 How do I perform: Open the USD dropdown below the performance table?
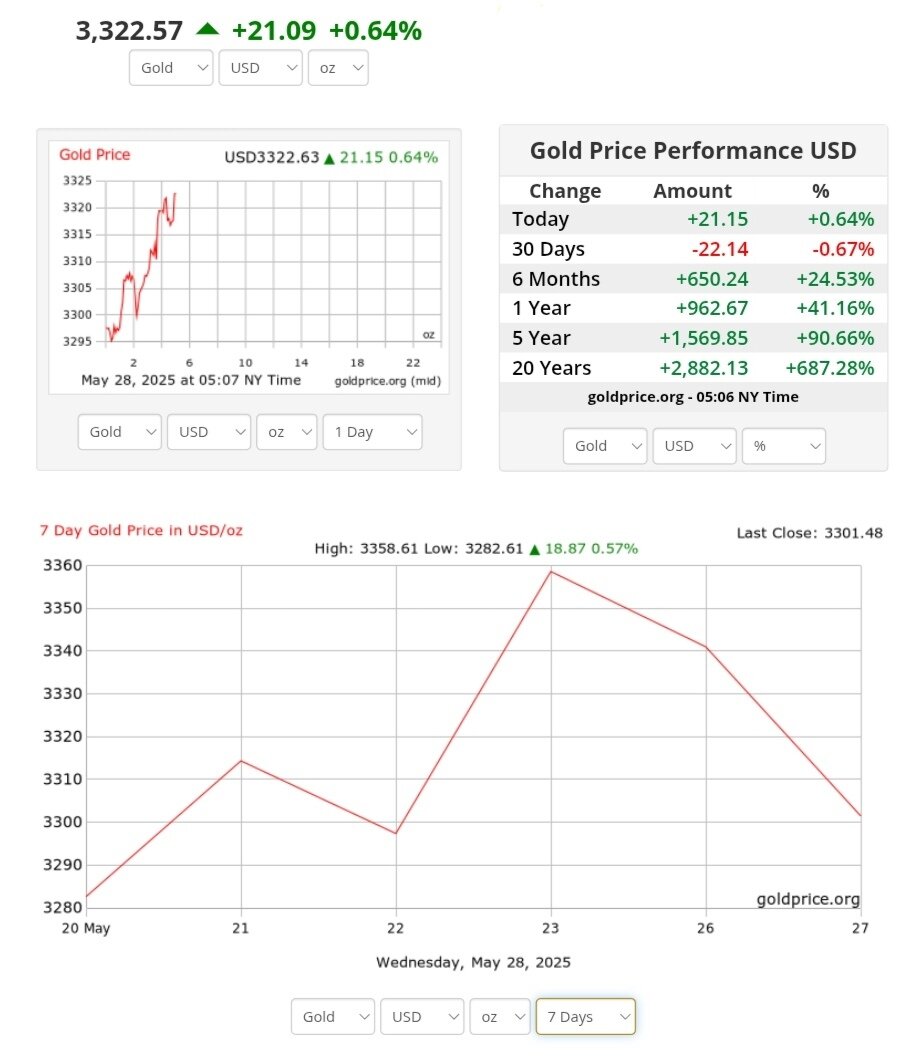pyautogui.click(x=694, y=446)
